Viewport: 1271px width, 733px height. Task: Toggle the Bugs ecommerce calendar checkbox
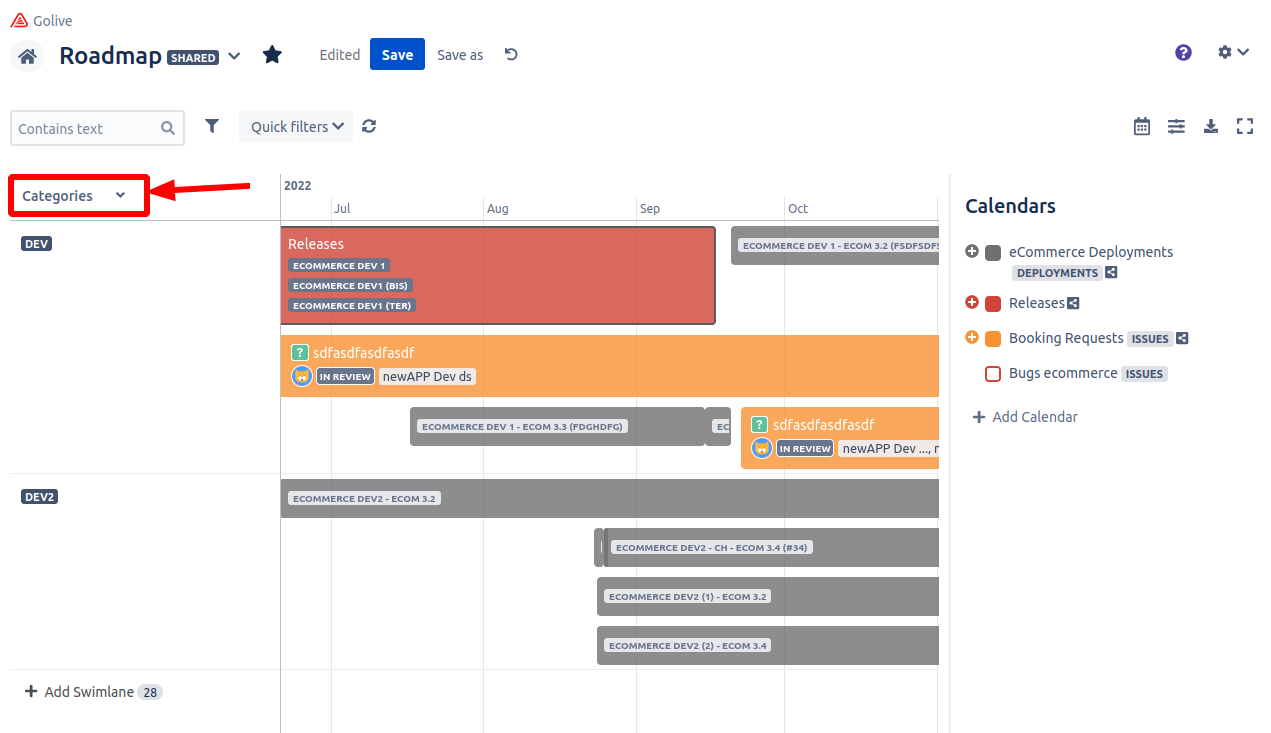(x=993, y=374)
